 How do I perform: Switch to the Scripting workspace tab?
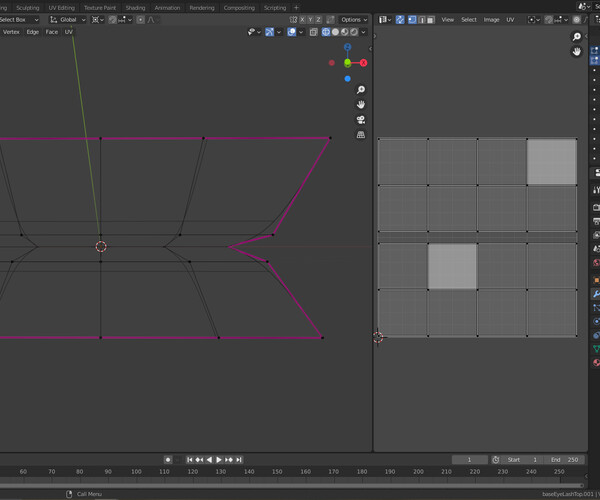click(x=275, y=8)
